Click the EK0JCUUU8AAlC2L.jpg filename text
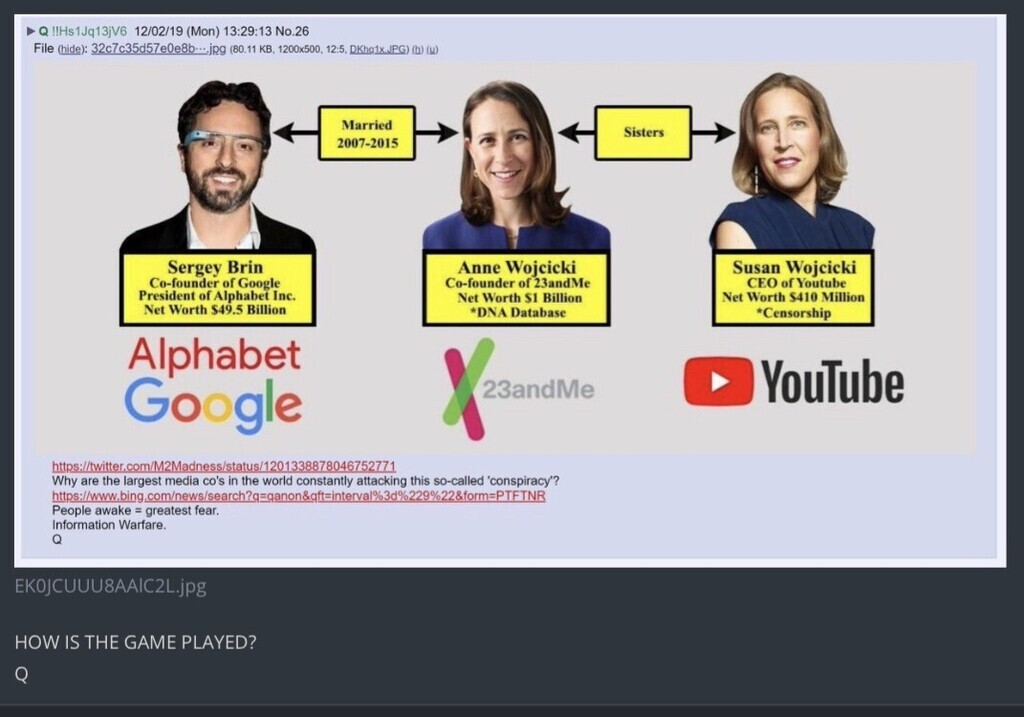The width and height of the screenshot is (1024, 717). [110, 586]
